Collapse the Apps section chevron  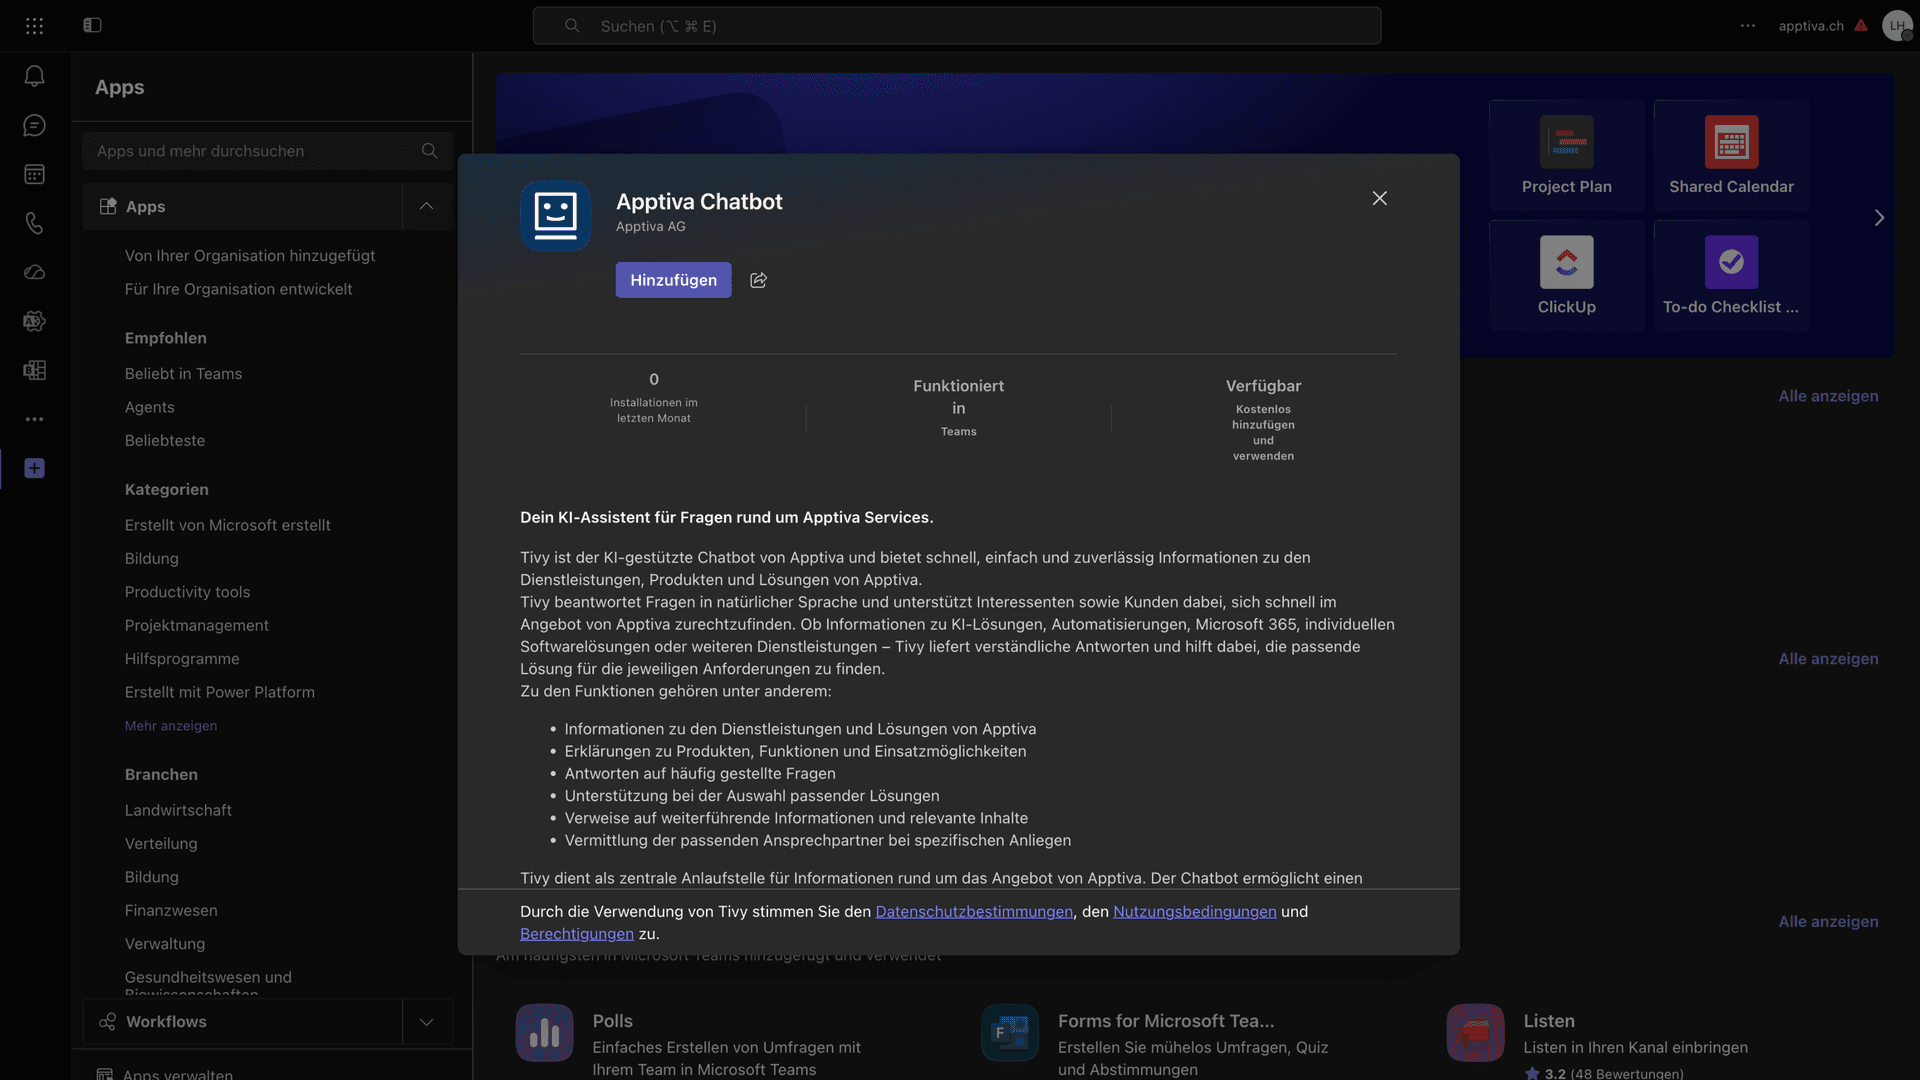[x=427, y=206]
